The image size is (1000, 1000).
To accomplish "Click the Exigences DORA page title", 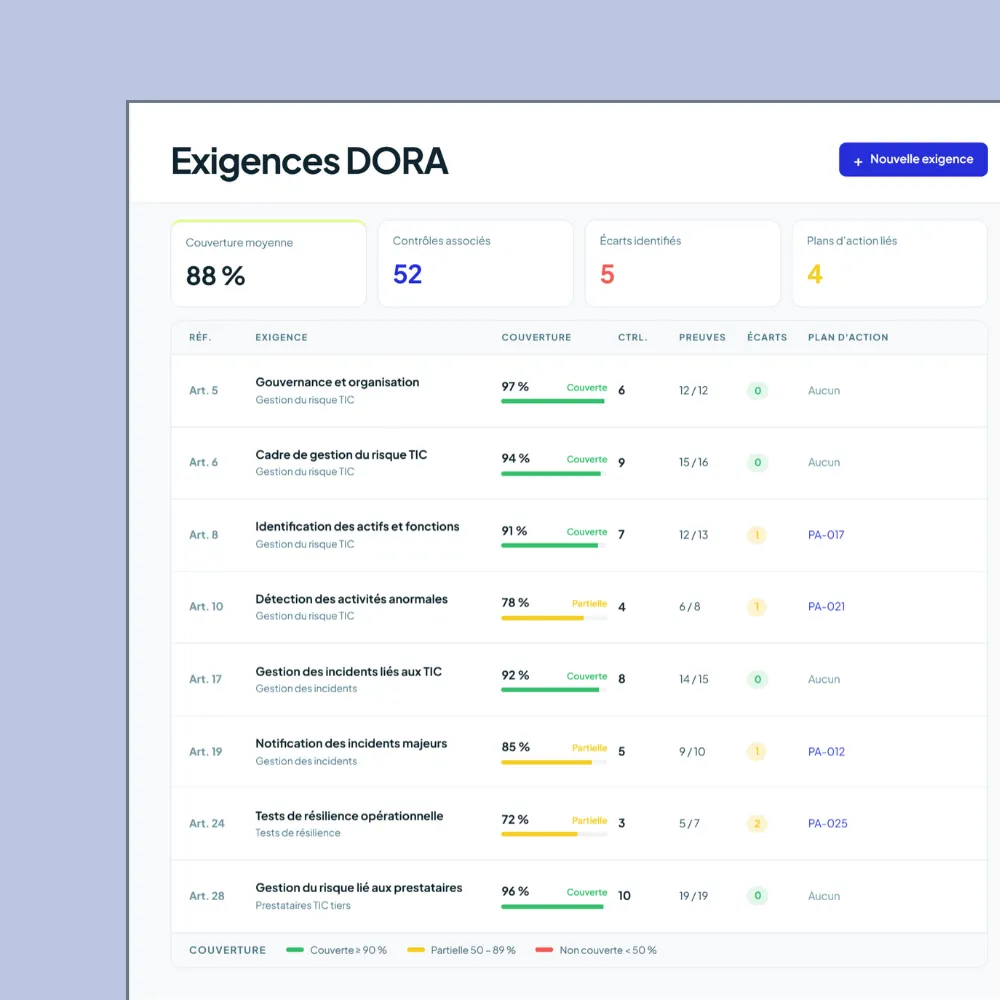I will pyautogui.click(x=309, y=161).
